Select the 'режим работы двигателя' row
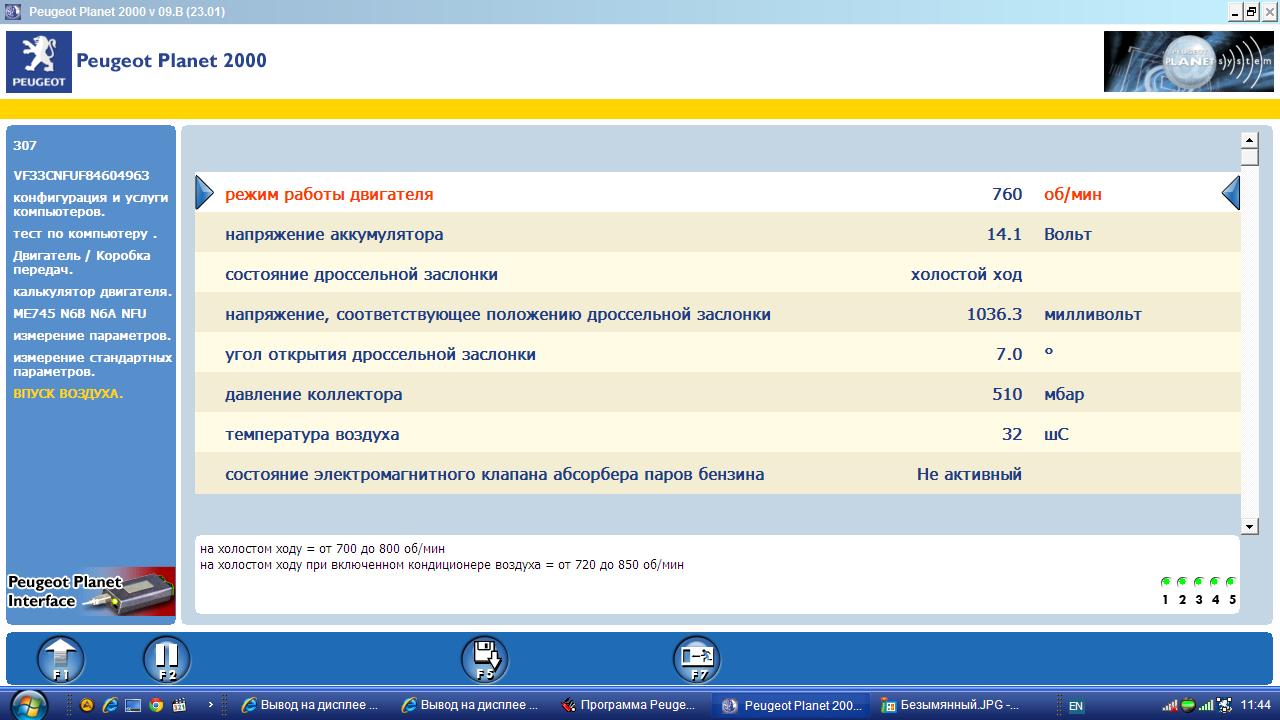 pyautogui.click(x=717, y=193)
